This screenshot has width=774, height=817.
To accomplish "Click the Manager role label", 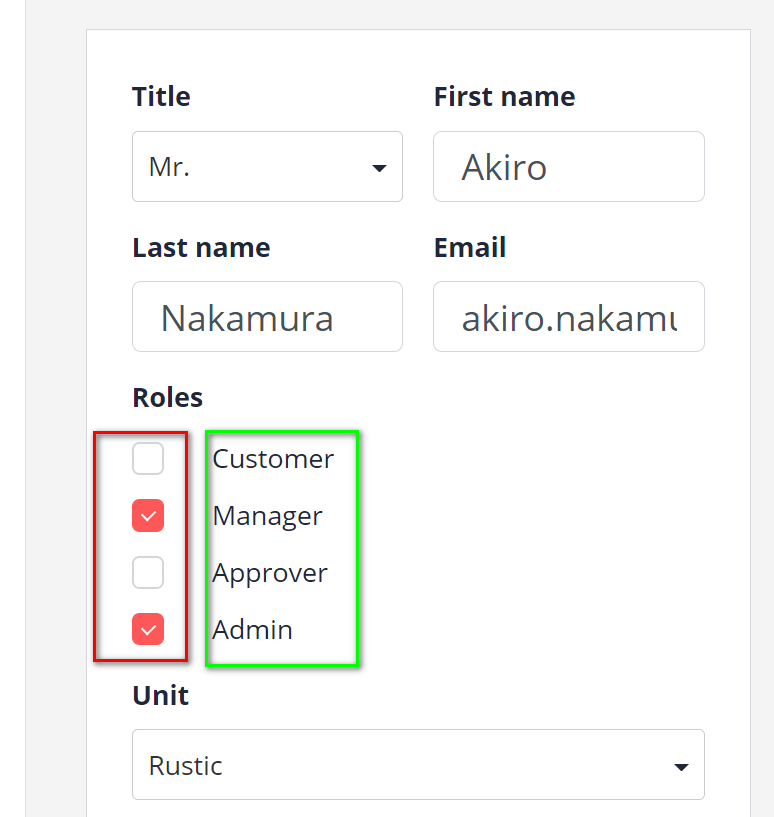I will coord(267,516).
